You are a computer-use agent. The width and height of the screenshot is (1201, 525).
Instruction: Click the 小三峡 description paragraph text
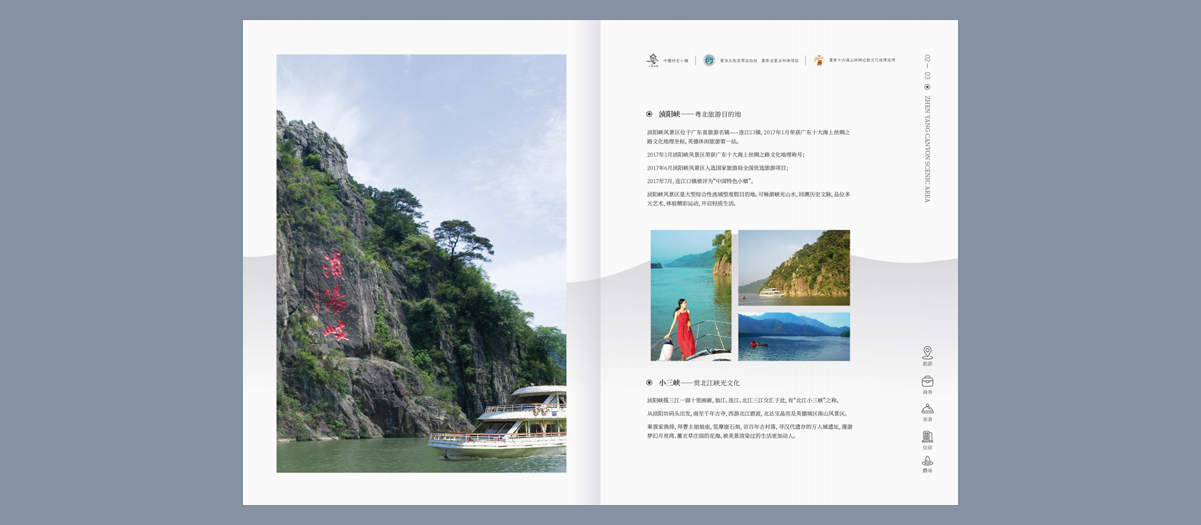749,418
